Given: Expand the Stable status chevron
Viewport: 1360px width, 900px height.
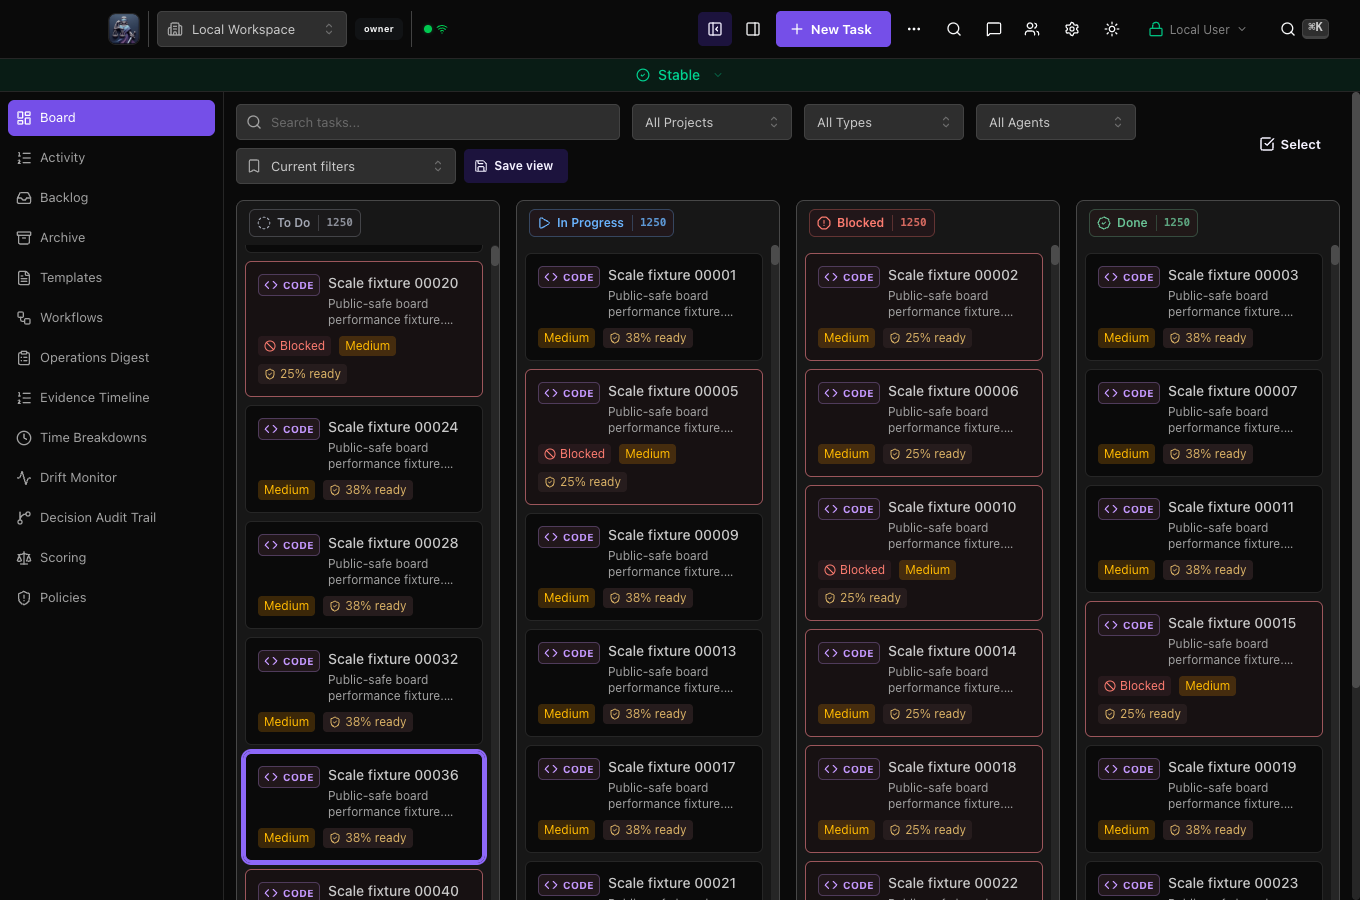Looking at the screenshot, I should pyautogui.click(x=718, y=75).
